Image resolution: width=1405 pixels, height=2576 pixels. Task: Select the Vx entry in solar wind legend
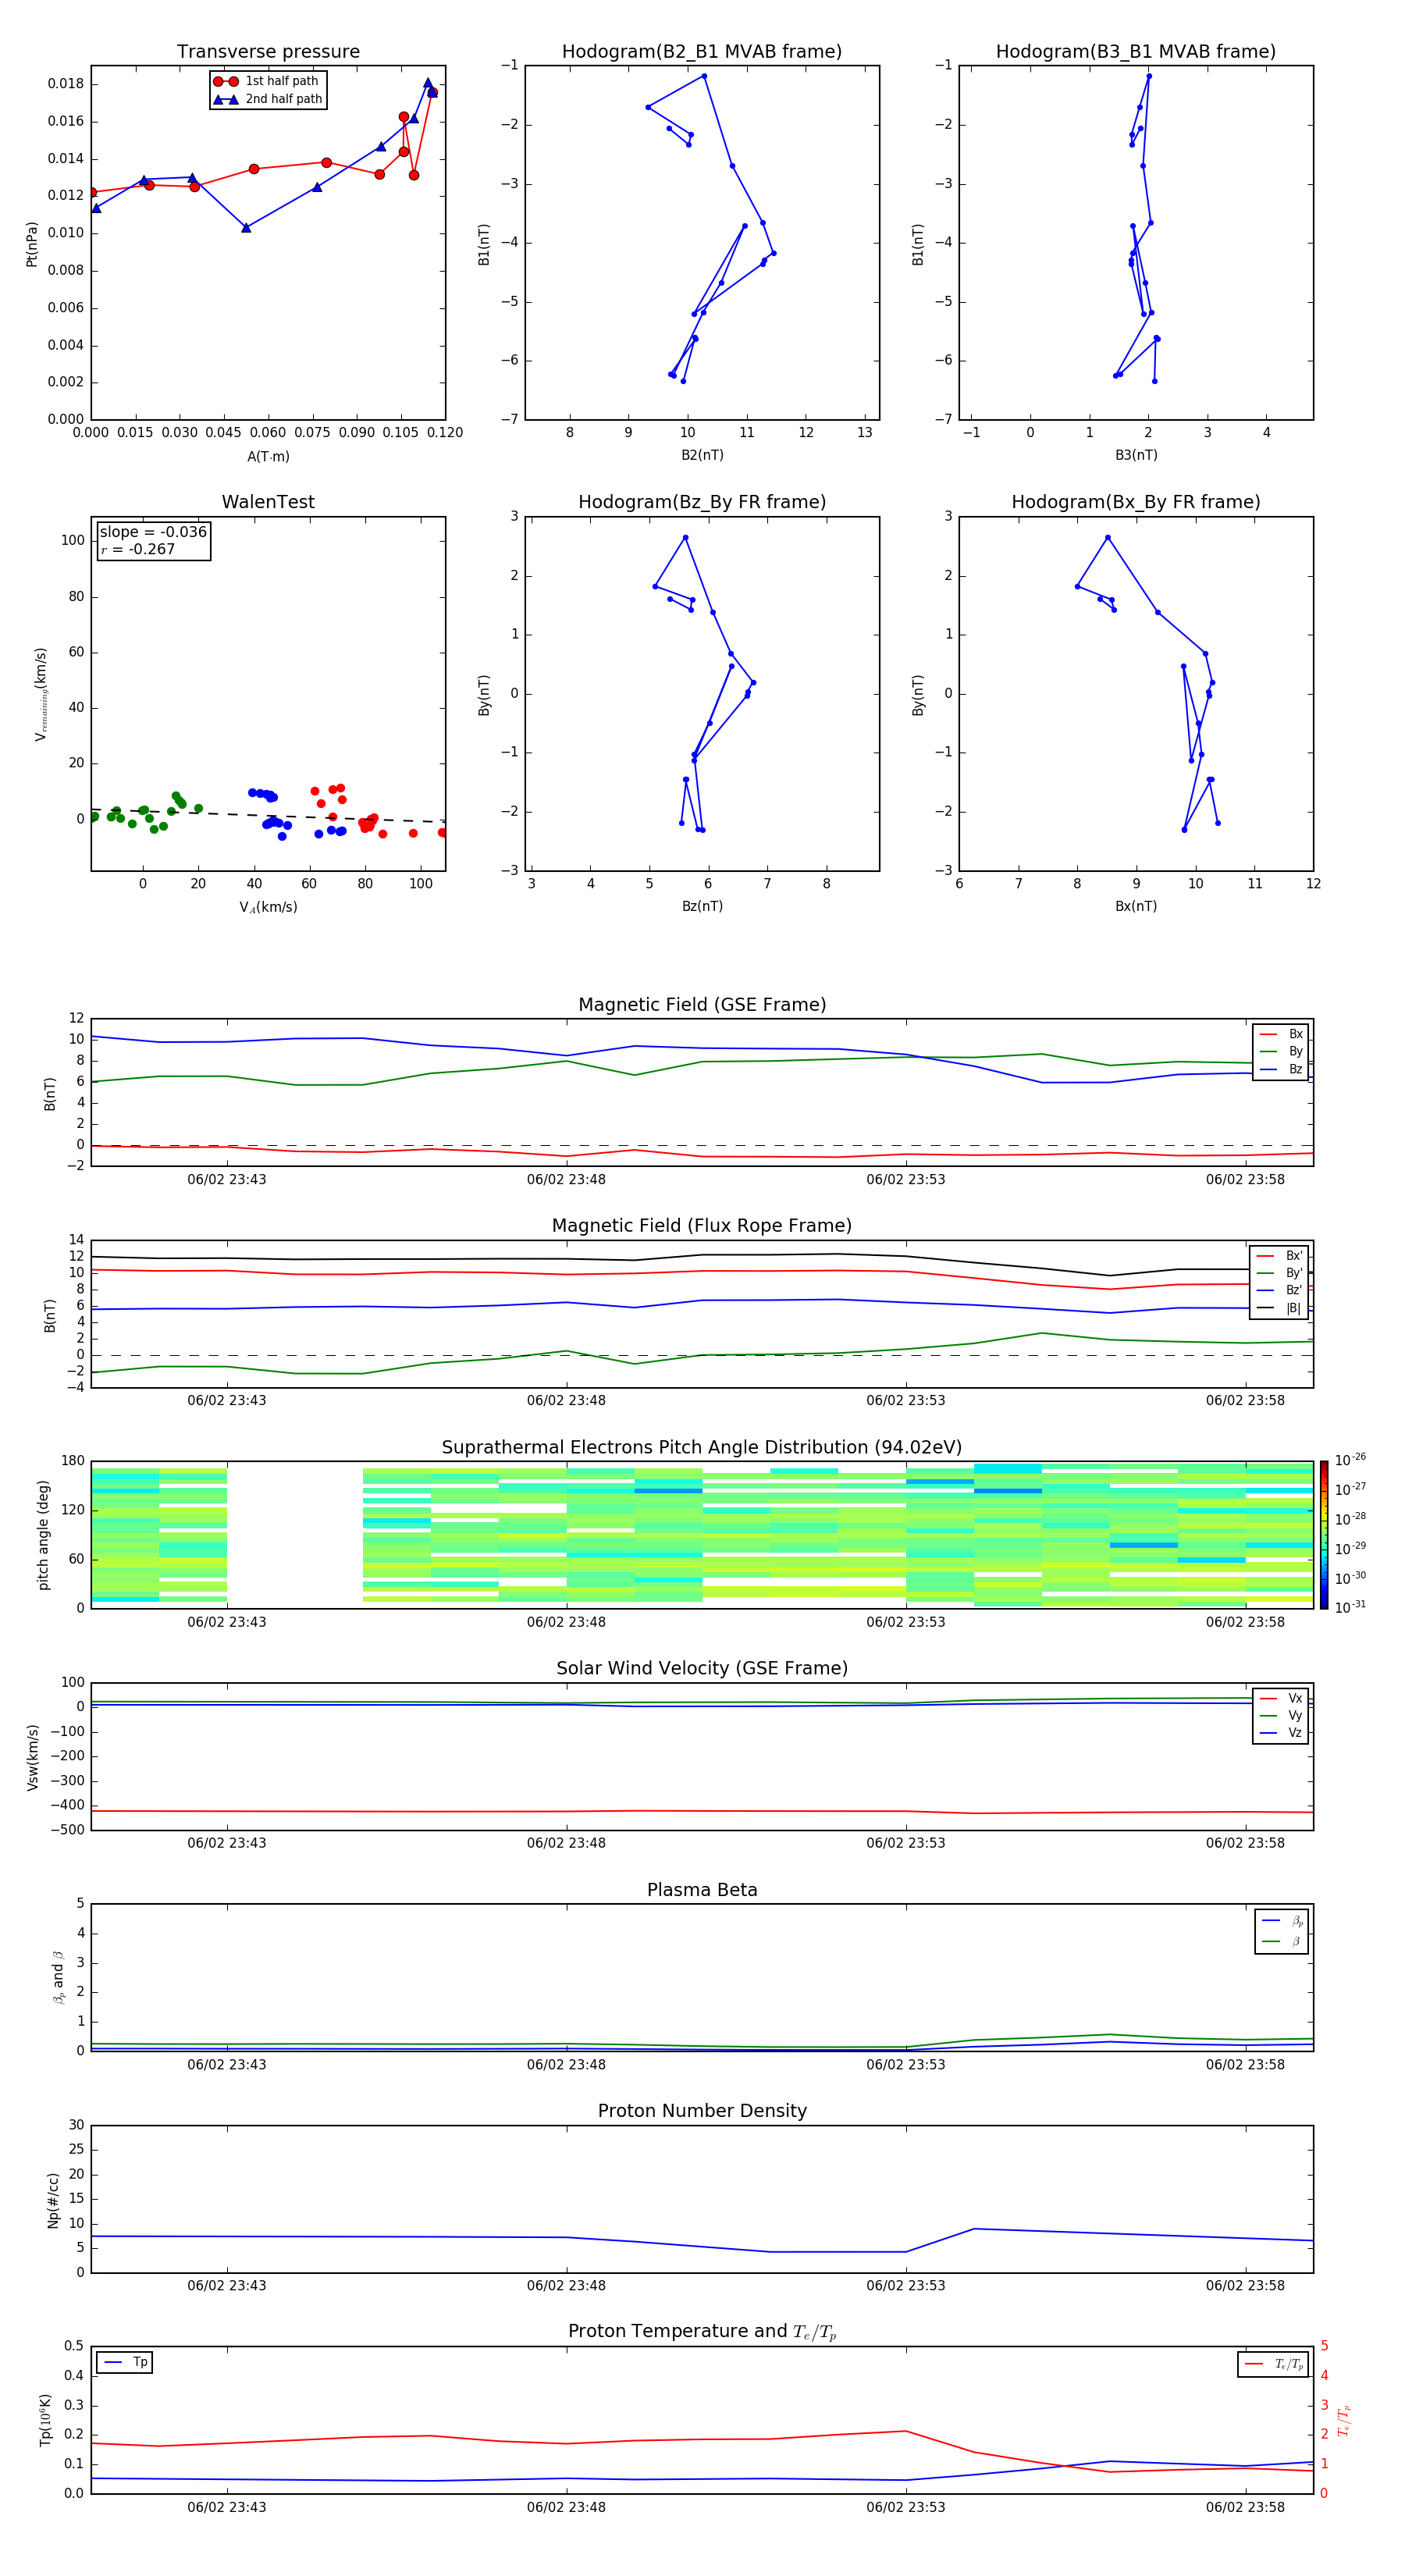[x=1281, y=1698]
